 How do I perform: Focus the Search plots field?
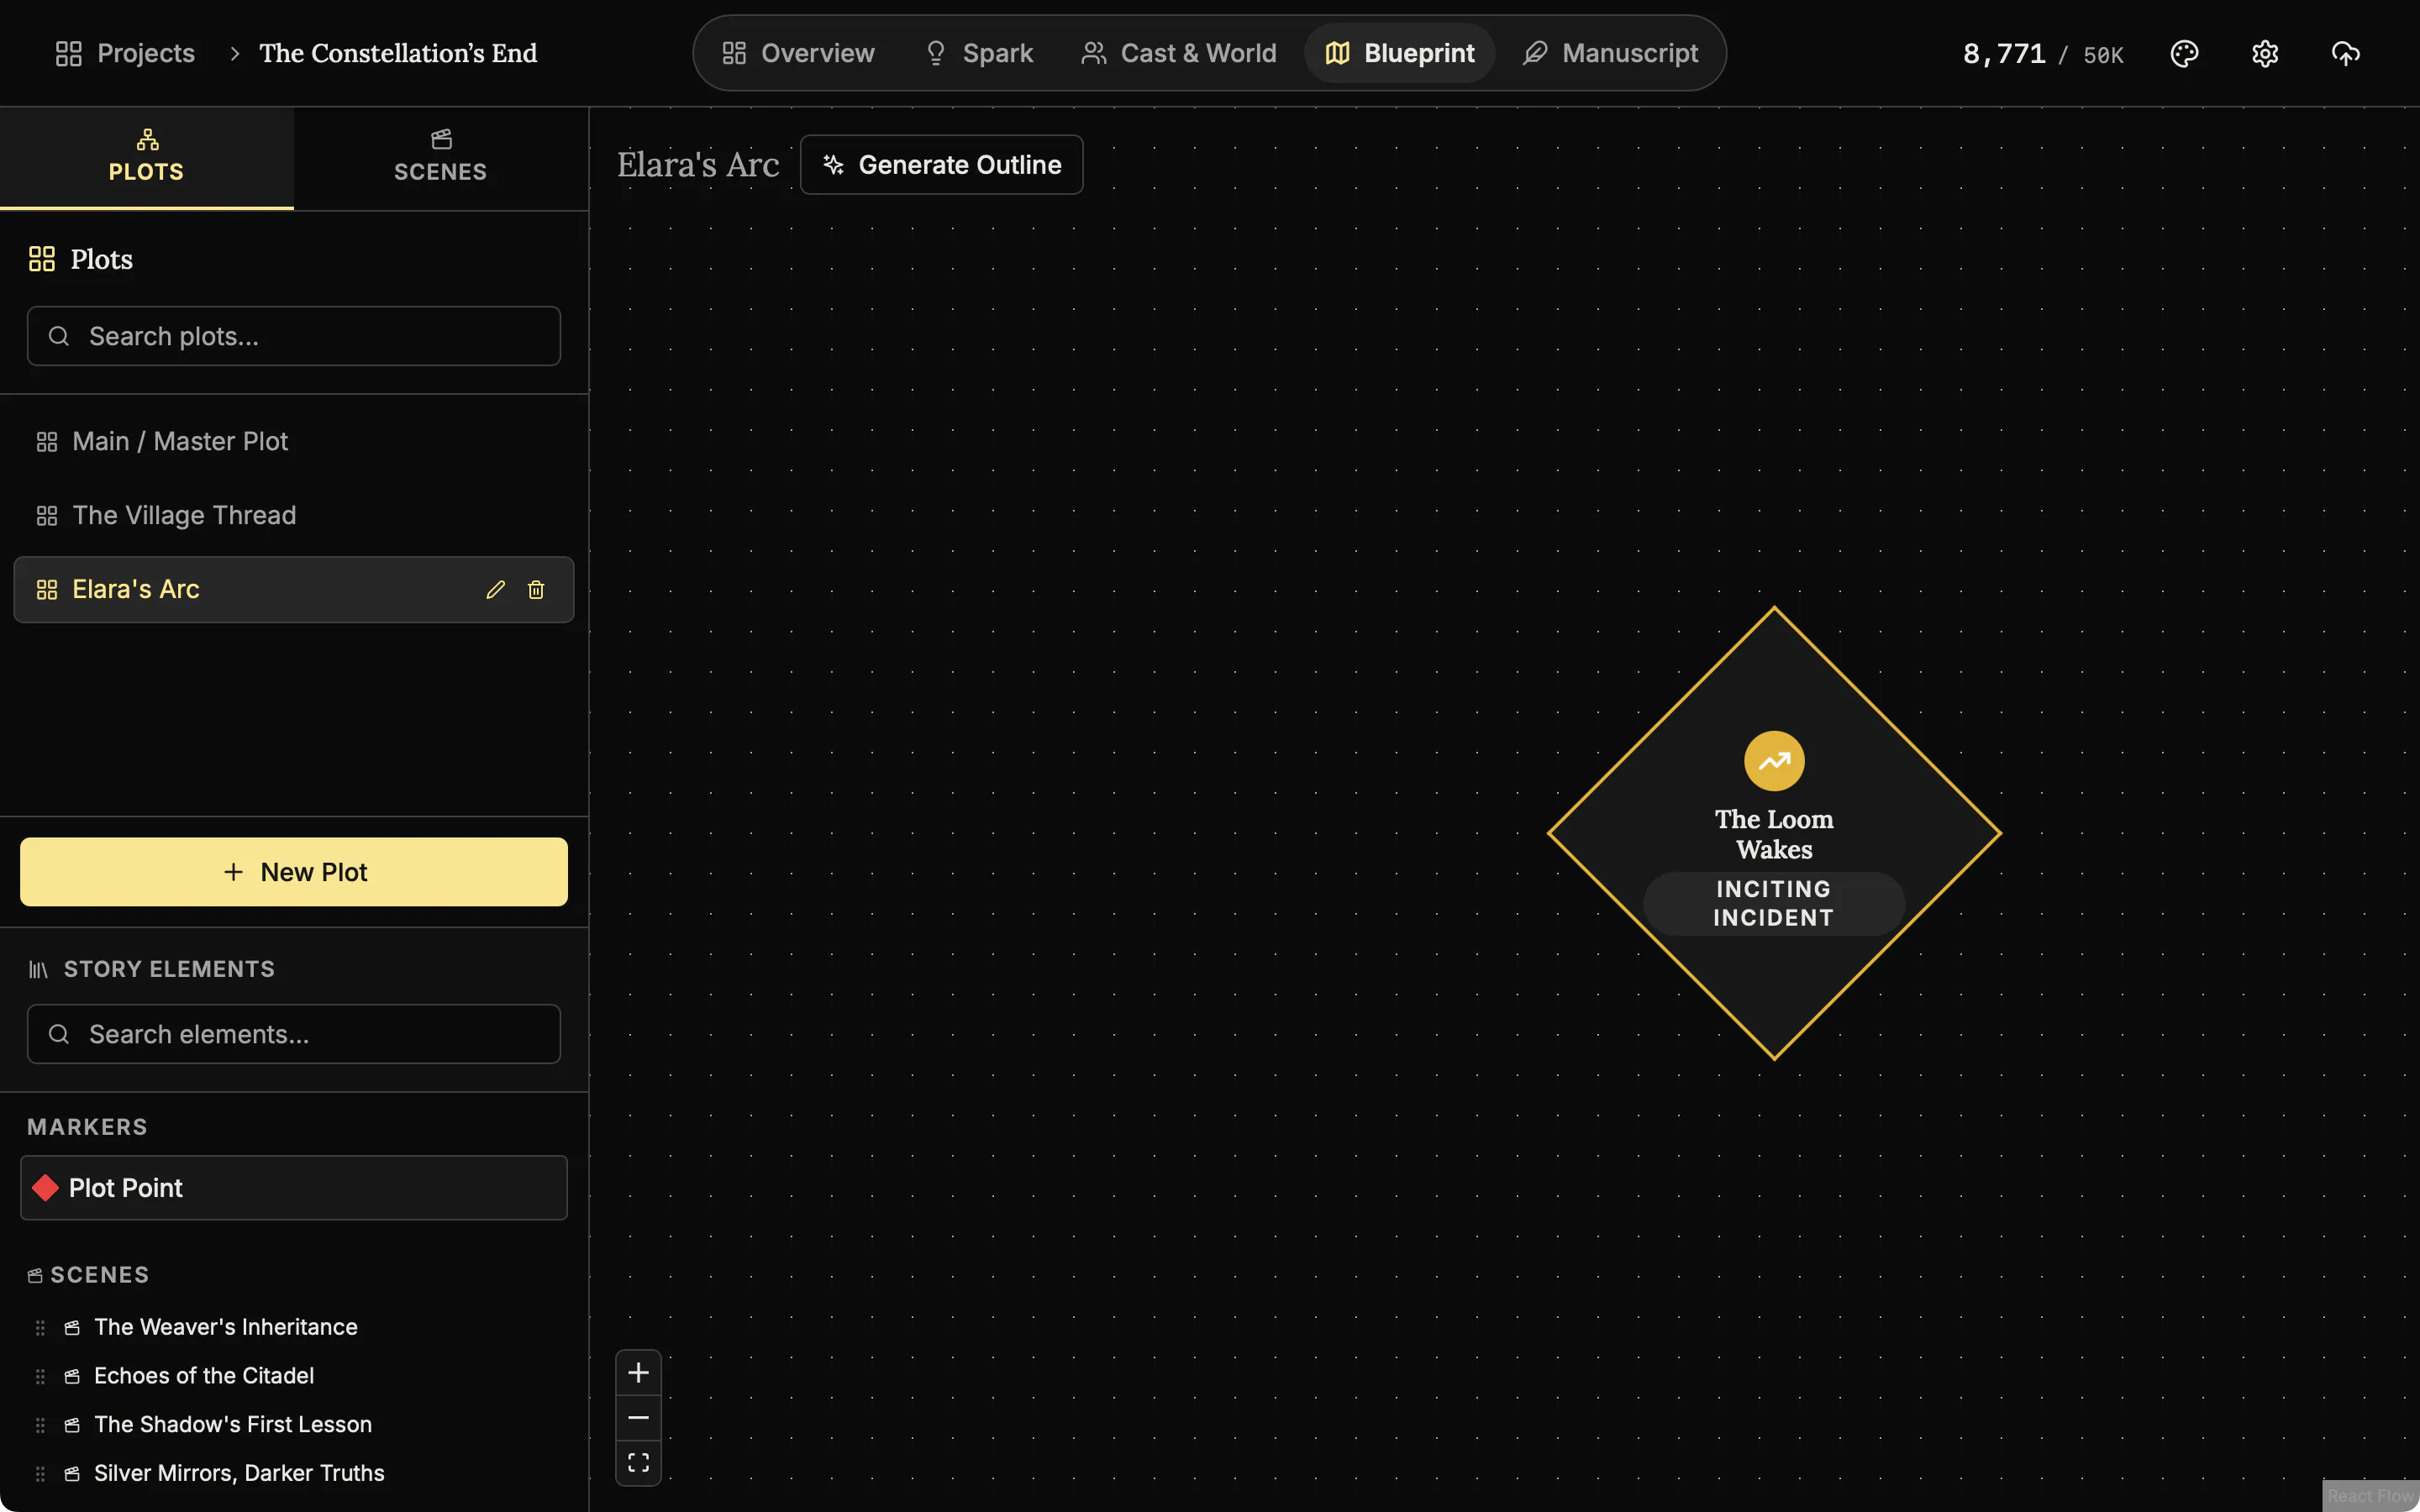pos(294,336)
